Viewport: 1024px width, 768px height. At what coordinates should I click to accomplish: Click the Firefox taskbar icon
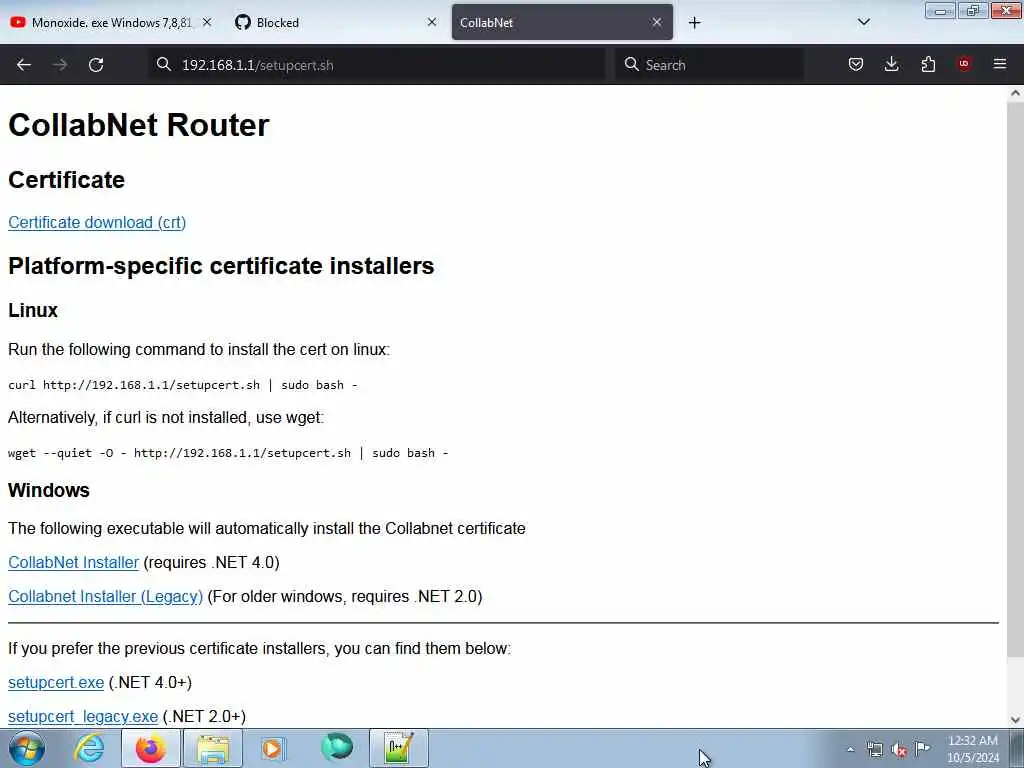150,748
